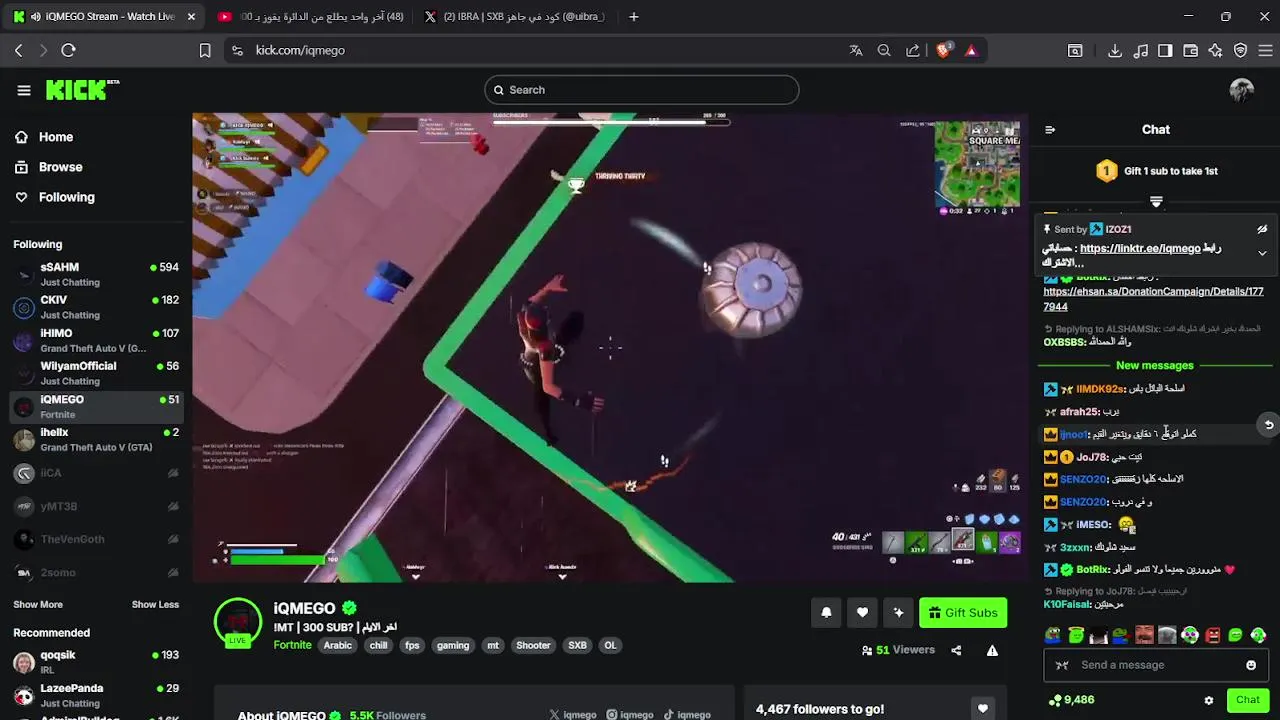Open chat settings gear icon

click(1208, 700)
